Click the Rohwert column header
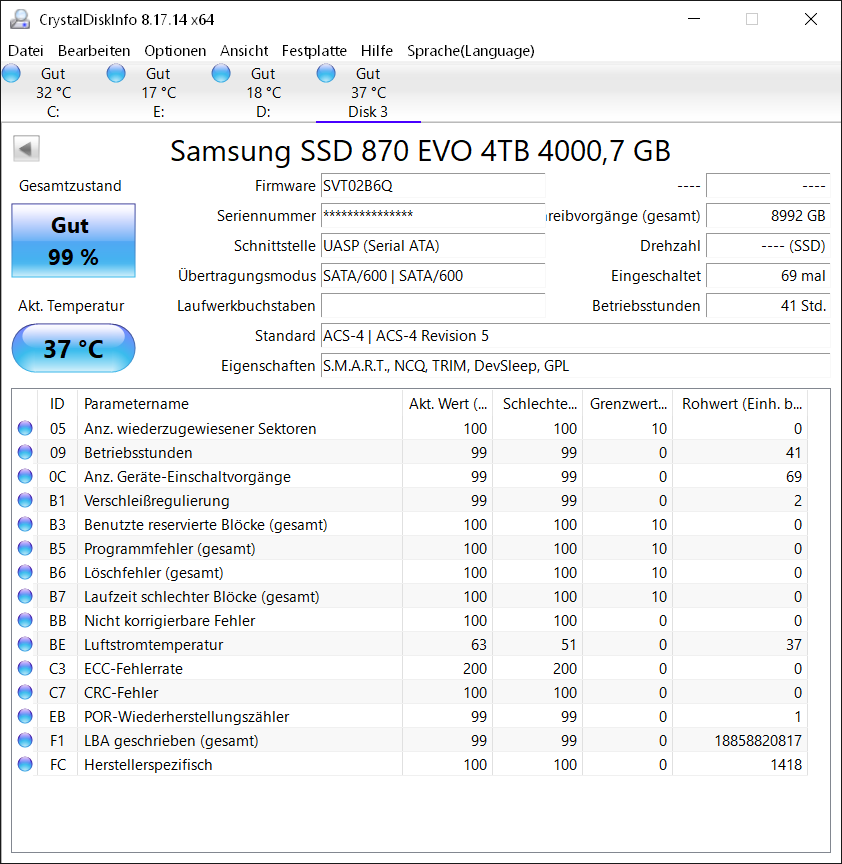 click(740, 404)
